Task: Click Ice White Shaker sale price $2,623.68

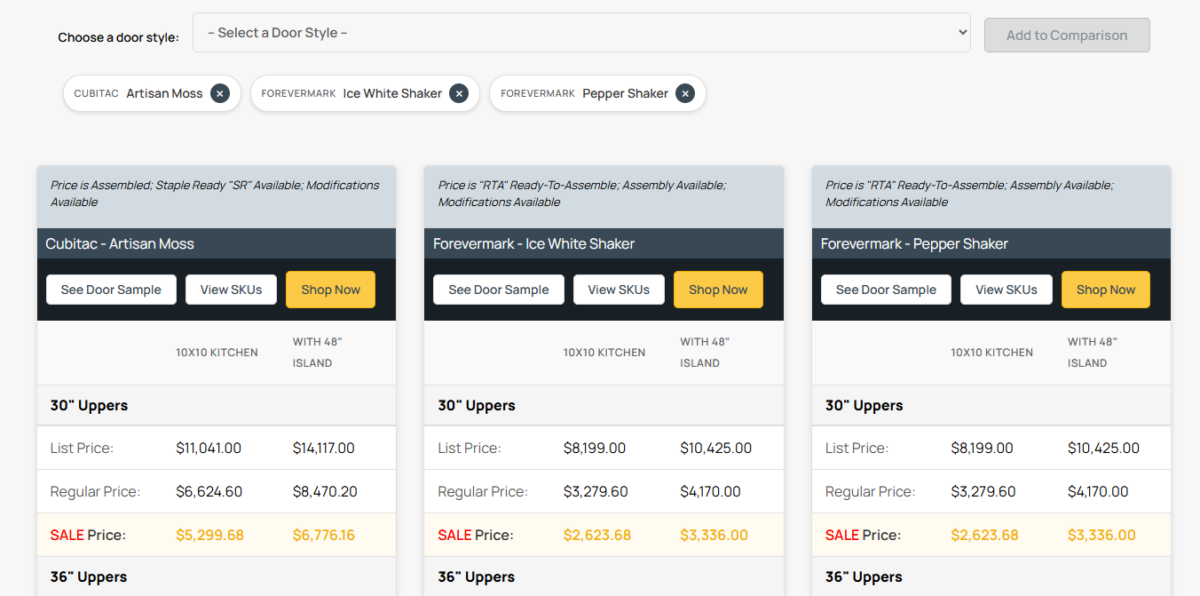Action: pyautogui.click(x=597, y=535)
